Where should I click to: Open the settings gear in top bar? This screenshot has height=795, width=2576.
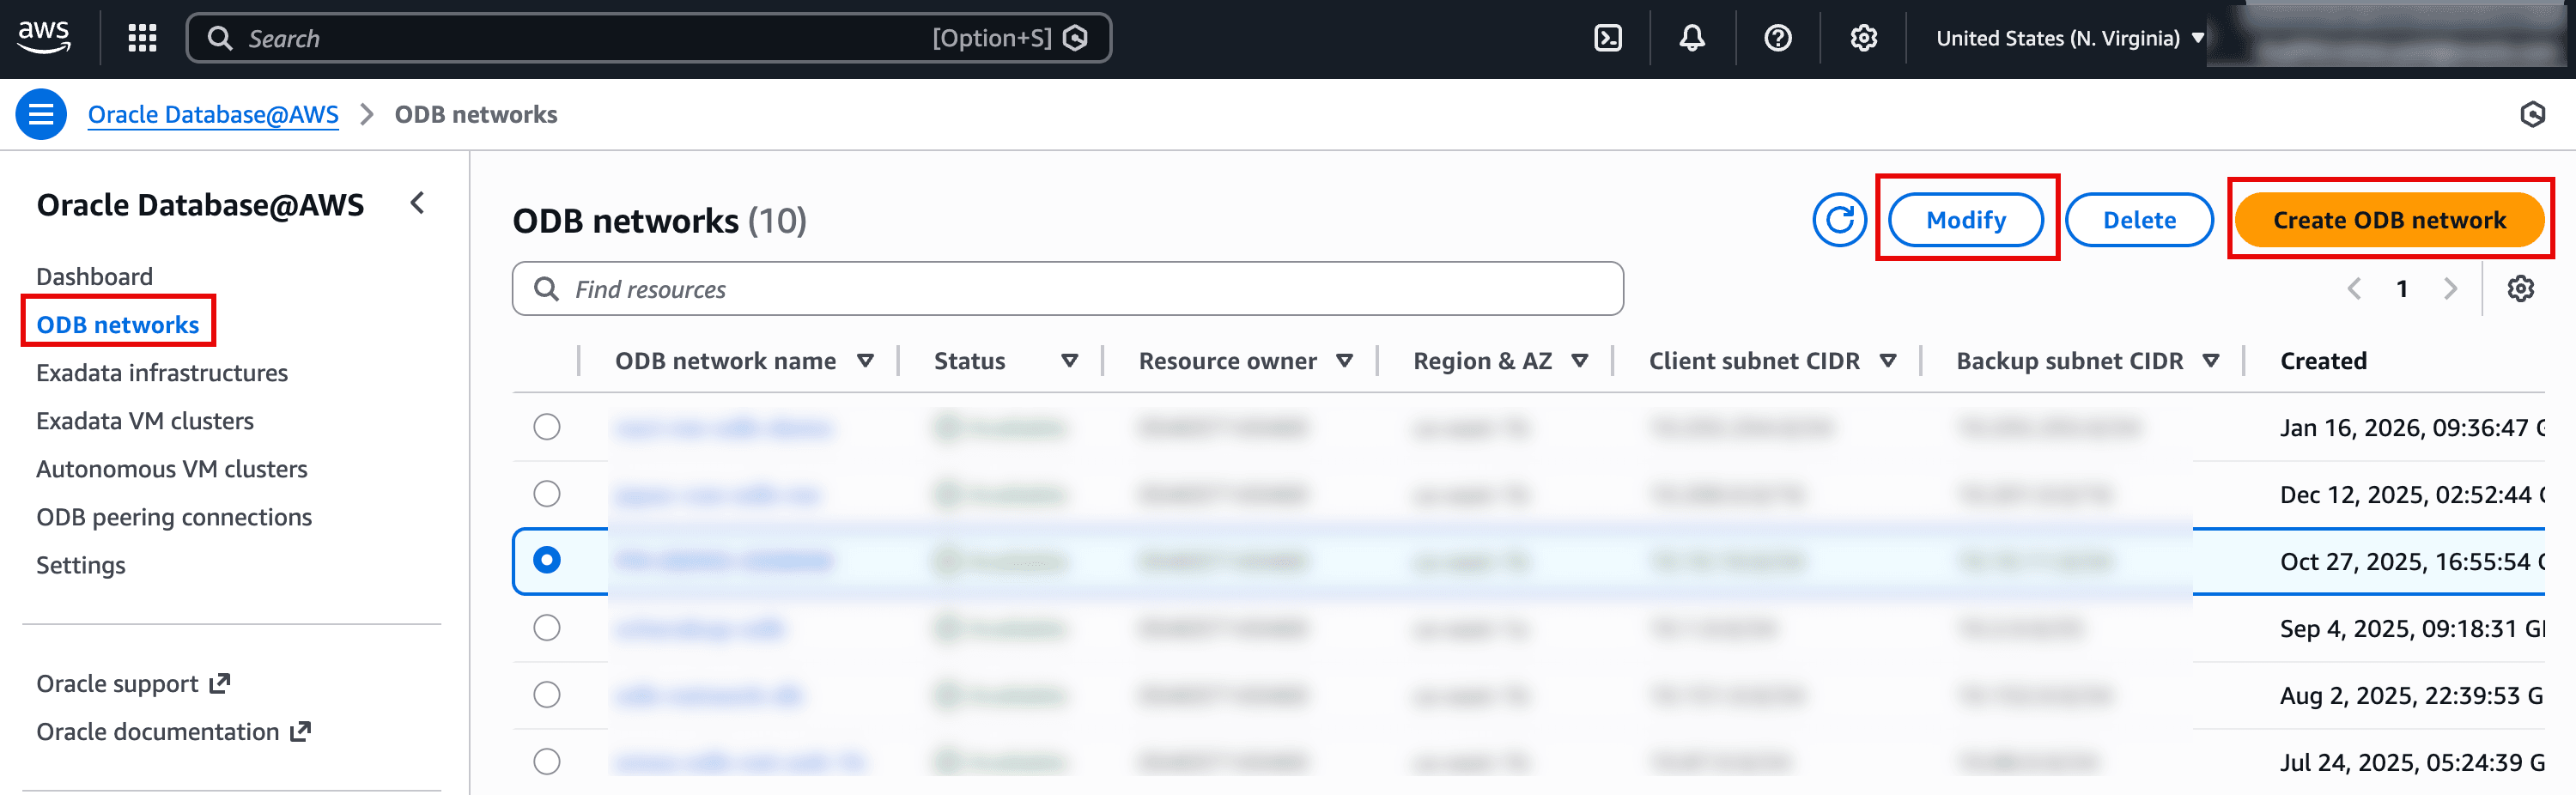[x=1864, y=38]
